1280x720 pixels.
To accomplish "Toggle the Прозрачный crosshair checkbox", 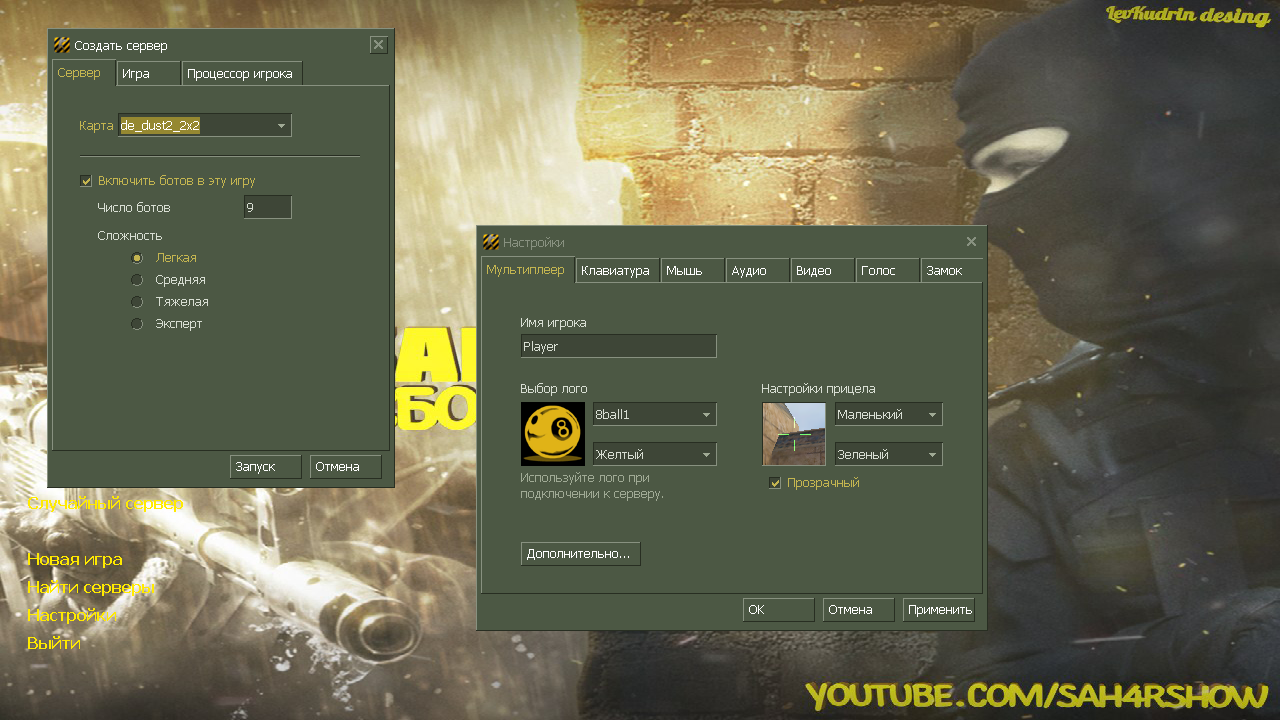I will (x=775, y=483).
